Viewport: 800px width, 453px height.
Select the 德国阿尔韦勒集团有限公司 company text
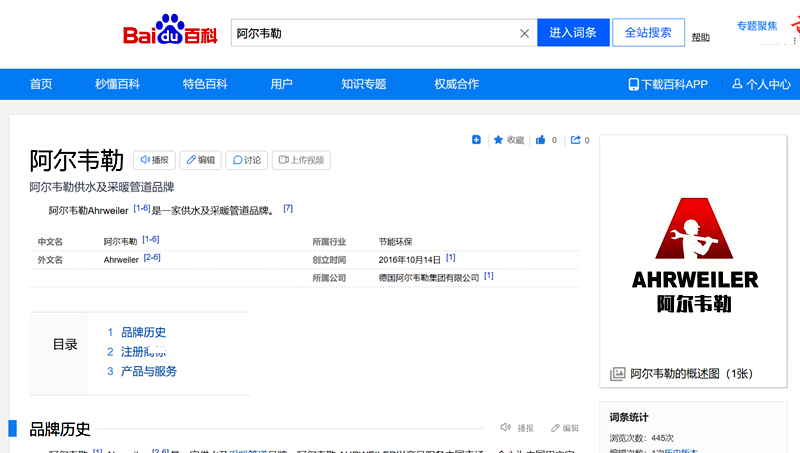[x=429, y=278]
